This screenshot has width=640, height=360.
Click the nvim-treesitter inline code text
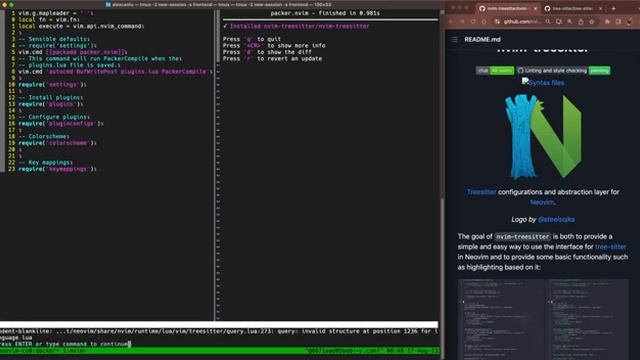[522, 237]
